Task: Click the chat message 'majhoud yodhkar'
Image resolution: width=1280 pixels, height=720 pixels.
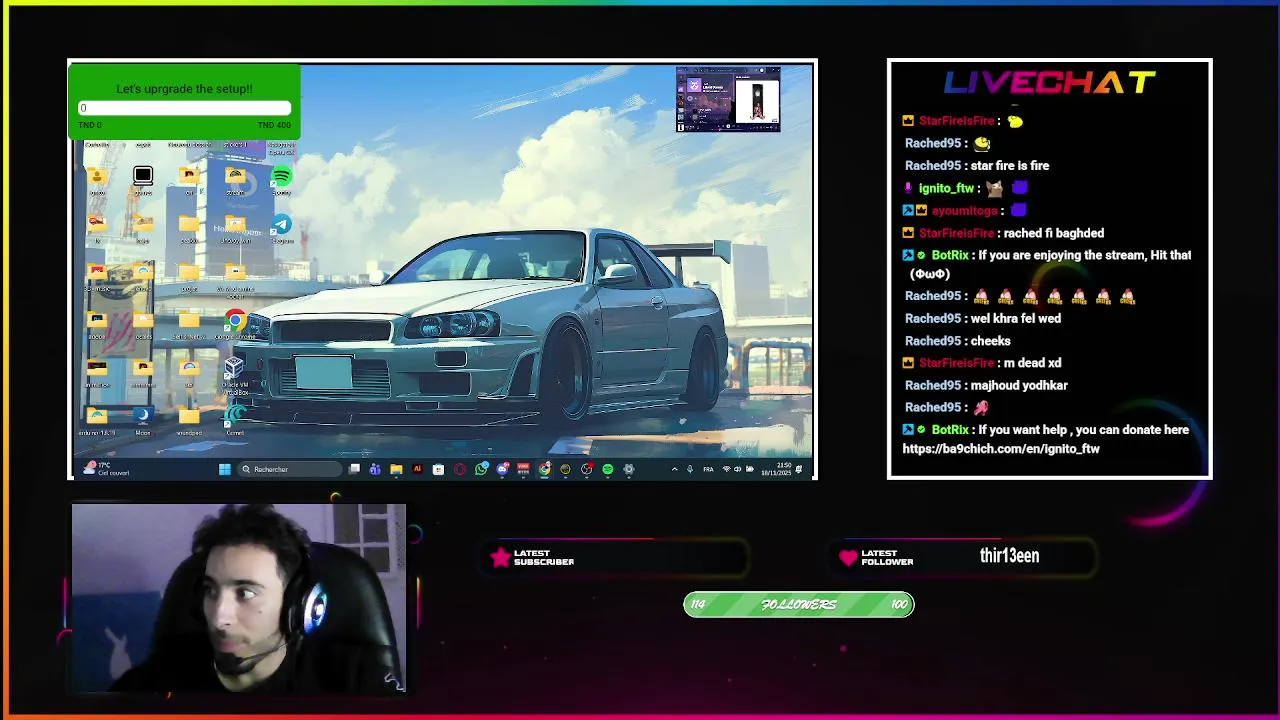Action: coord(1019,386)
